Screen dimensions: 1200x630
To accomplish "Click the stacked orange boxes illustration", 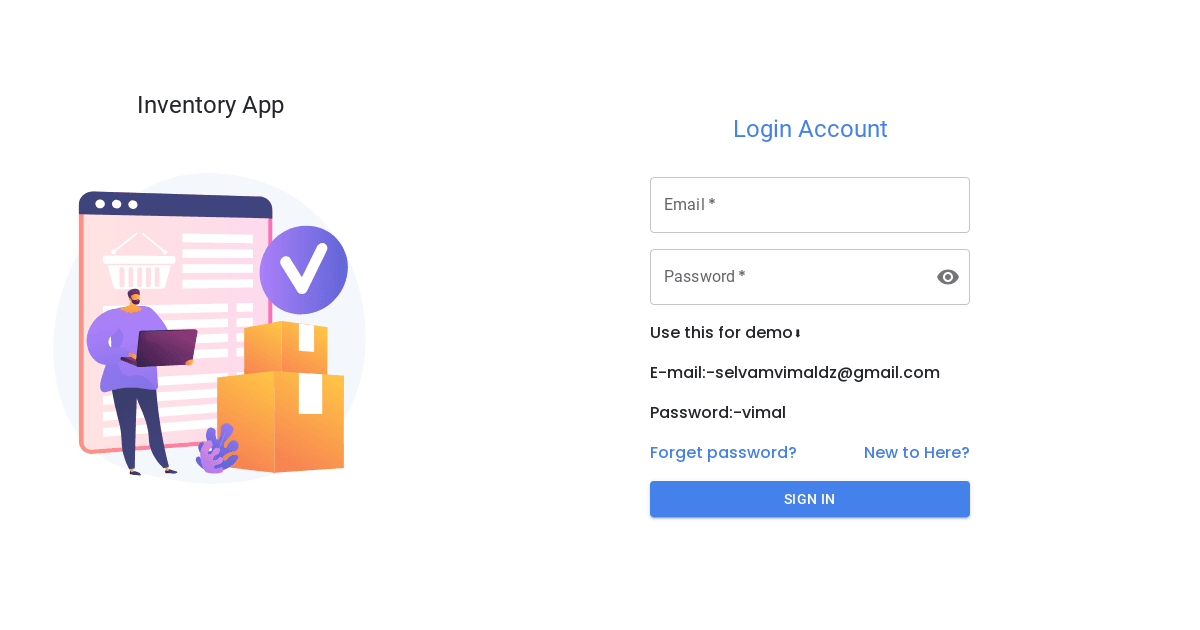I will pos(285,410).
